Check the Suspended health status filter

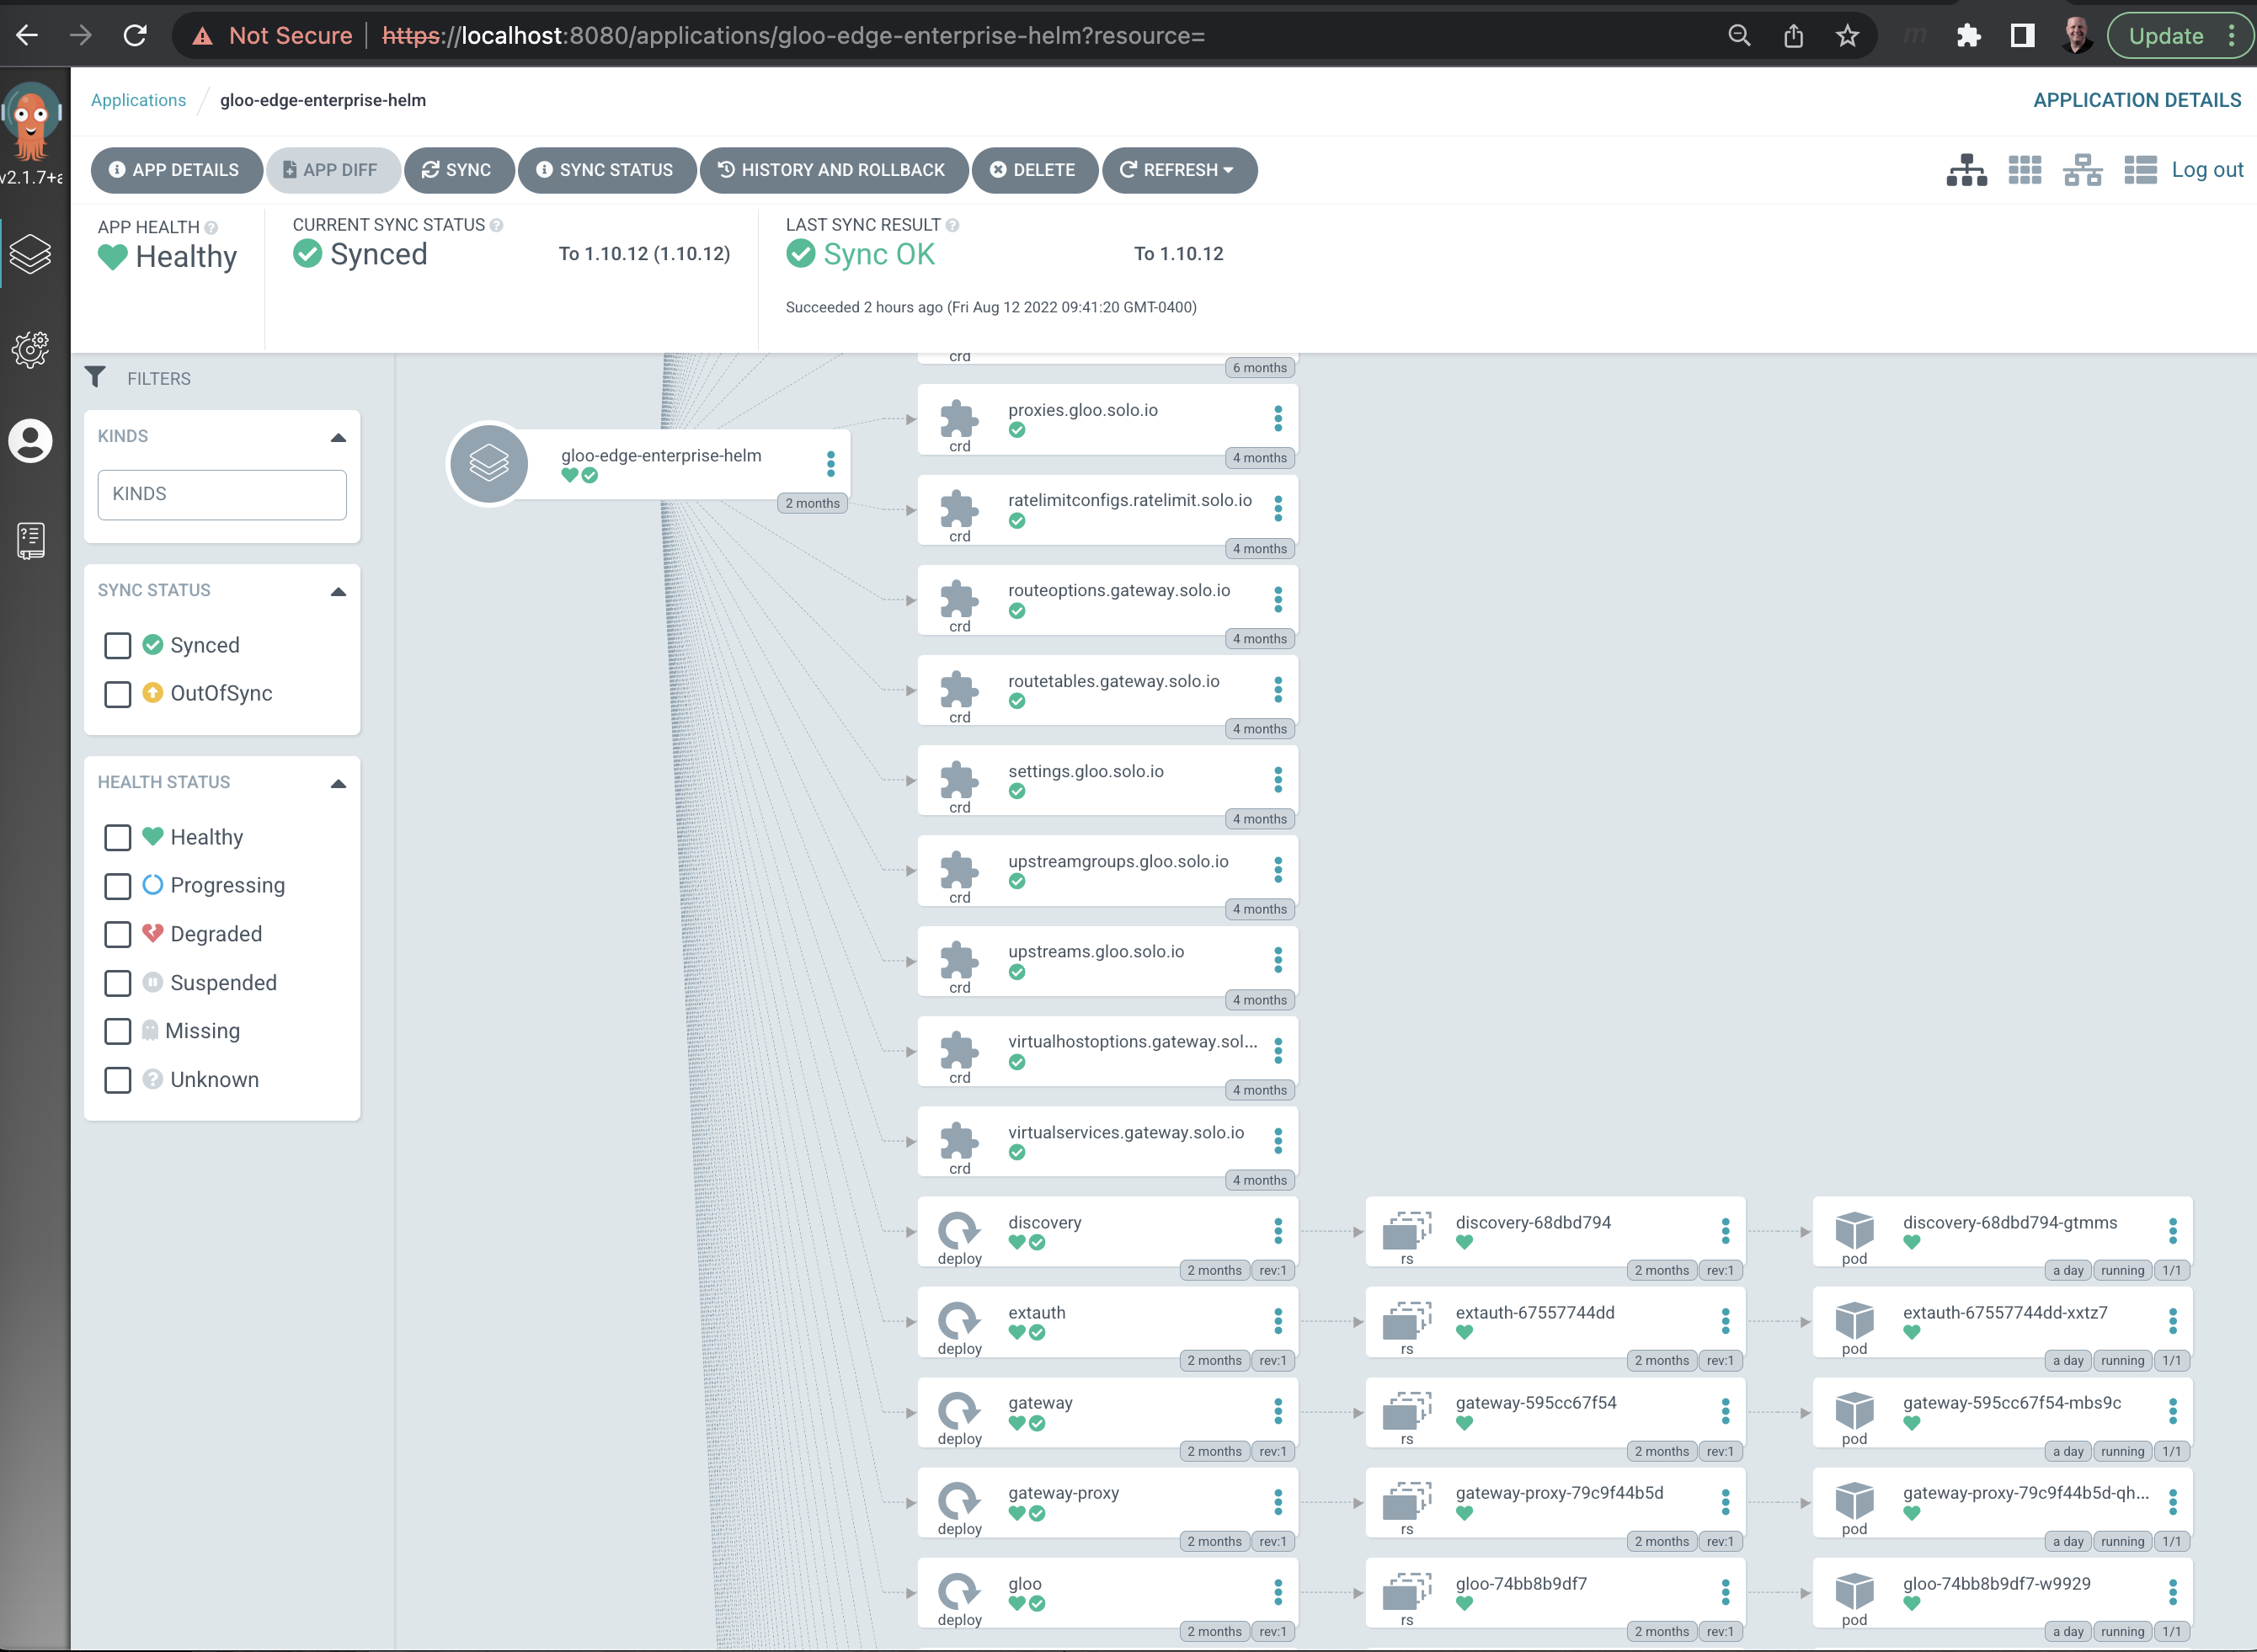point(118,983)
